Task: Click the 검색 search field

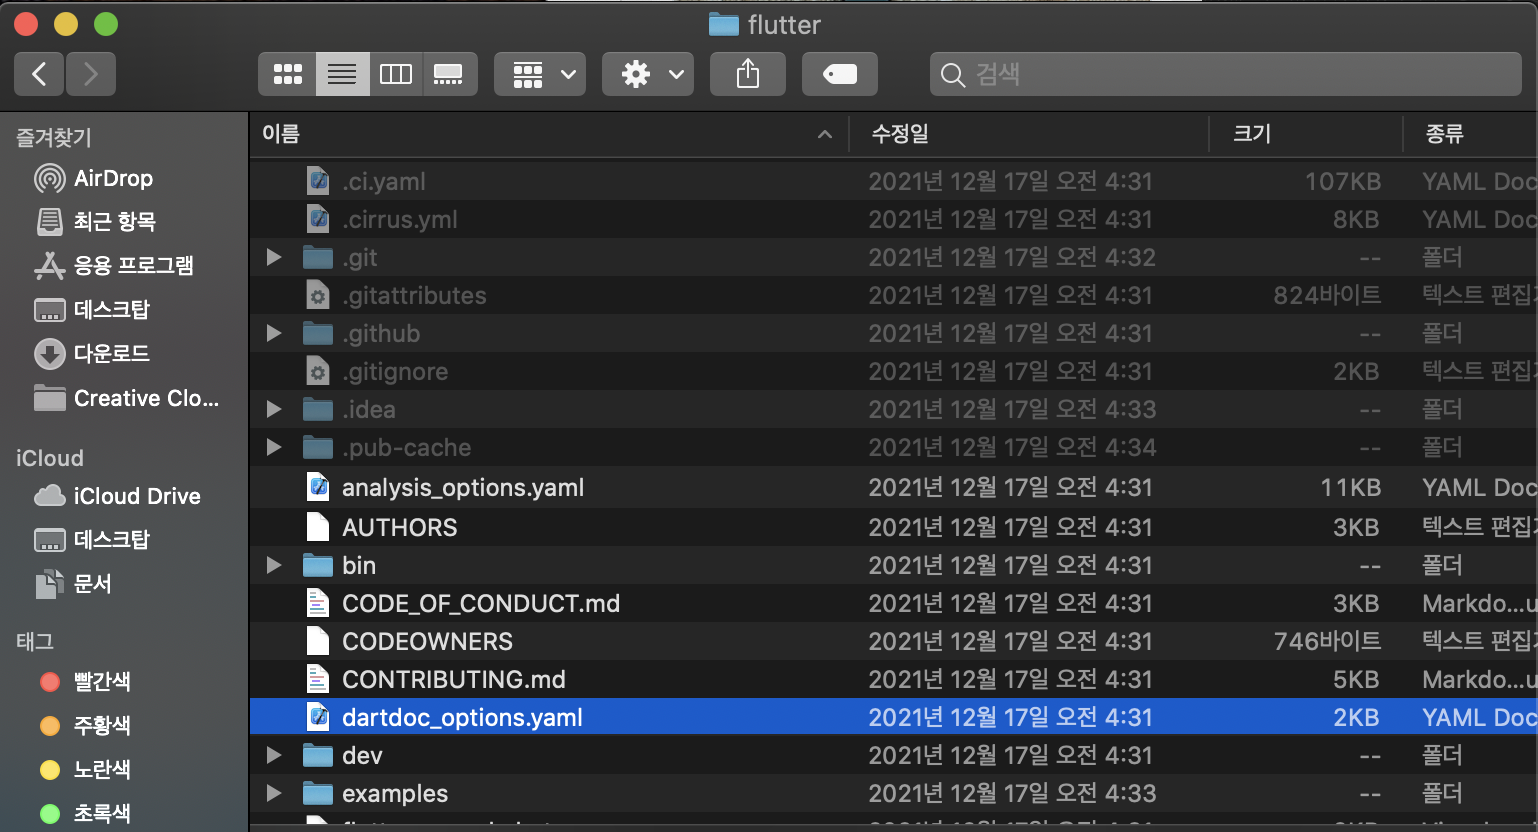Action: coord(1226,74)
